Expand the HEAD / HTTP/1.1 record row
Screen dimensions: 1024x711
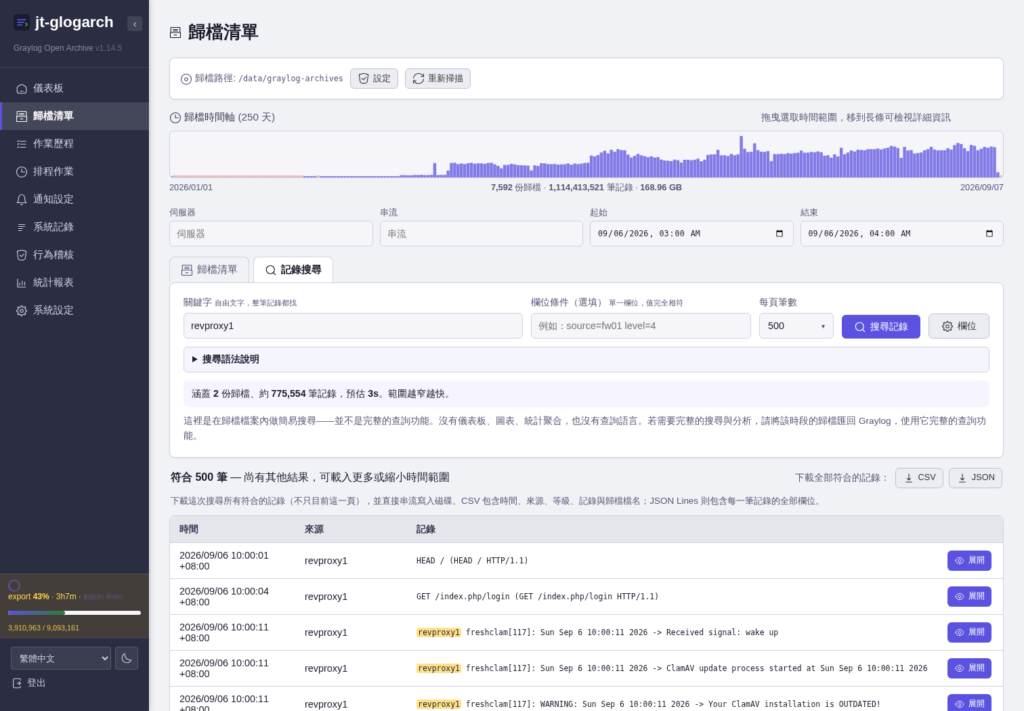(969, 561)
